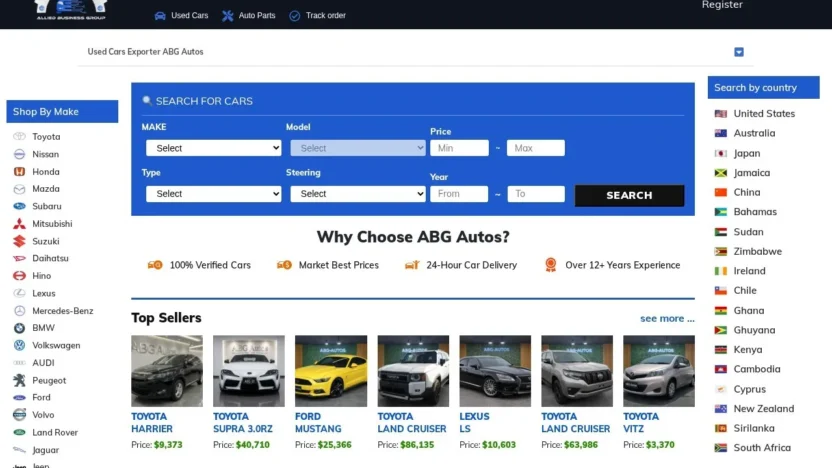Viewport: 832px width, 468px height.
Task: Click the Register link
Action: [722, 5]
